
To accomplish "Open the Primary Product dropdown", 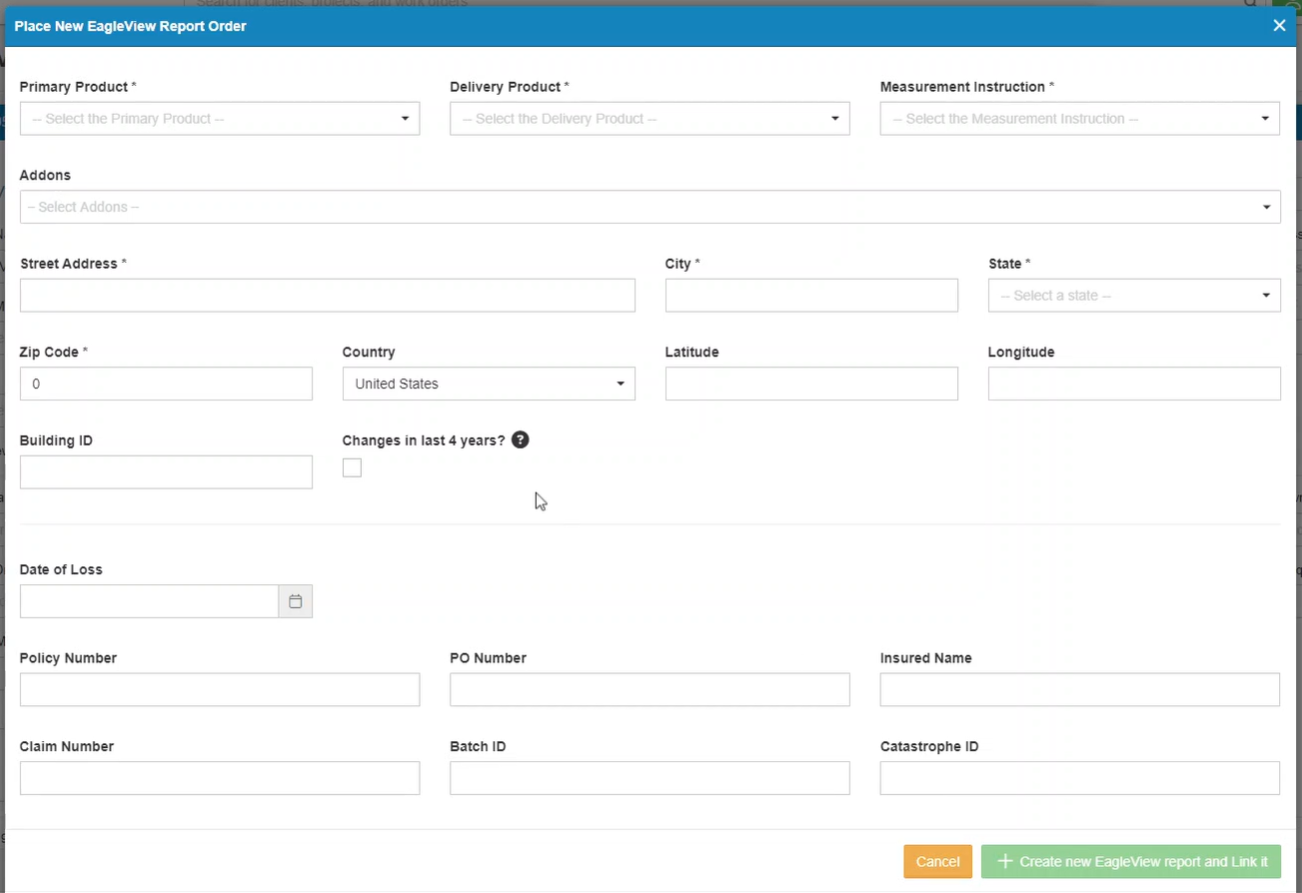I will point(220,118).
